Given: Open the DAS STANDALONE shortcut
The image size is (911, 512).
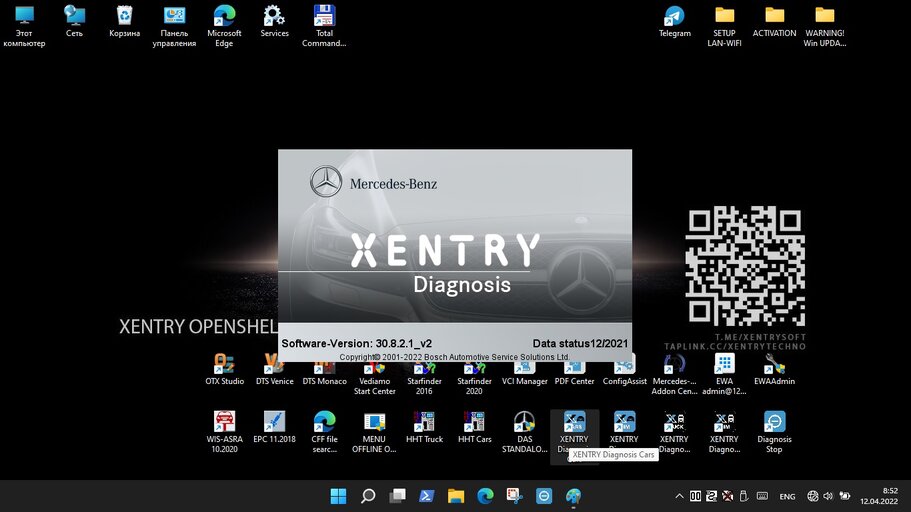Looking at the screenshot, I should point(524,432).
